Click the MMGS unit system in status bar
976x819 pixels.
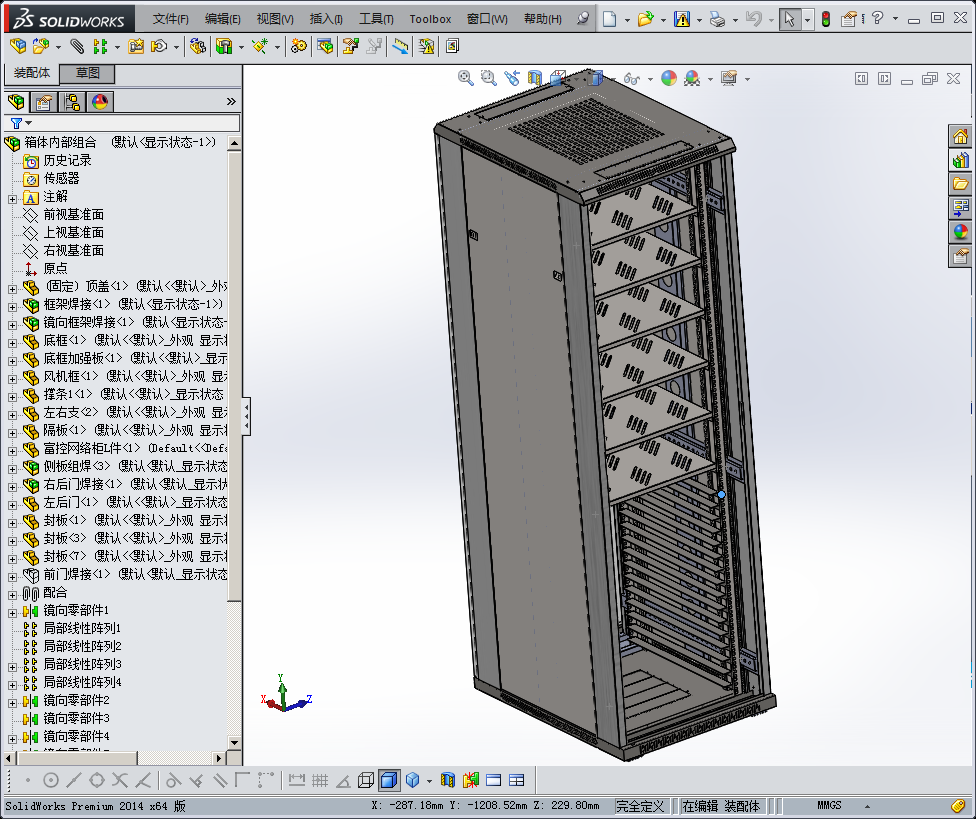828,805
